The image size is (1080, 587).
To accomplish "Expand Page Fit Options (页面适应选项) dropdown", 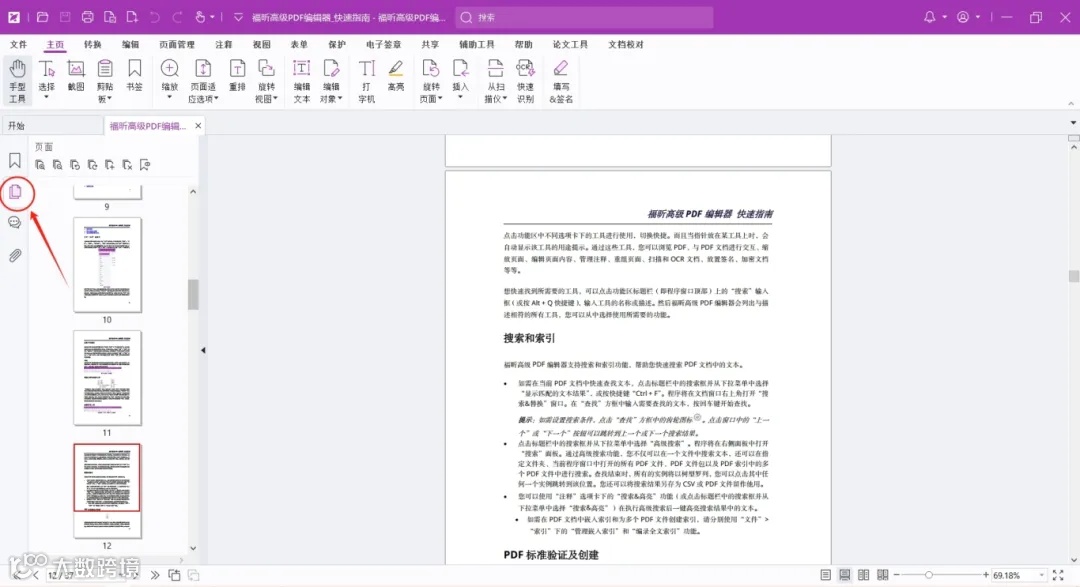I will point(216,99).
